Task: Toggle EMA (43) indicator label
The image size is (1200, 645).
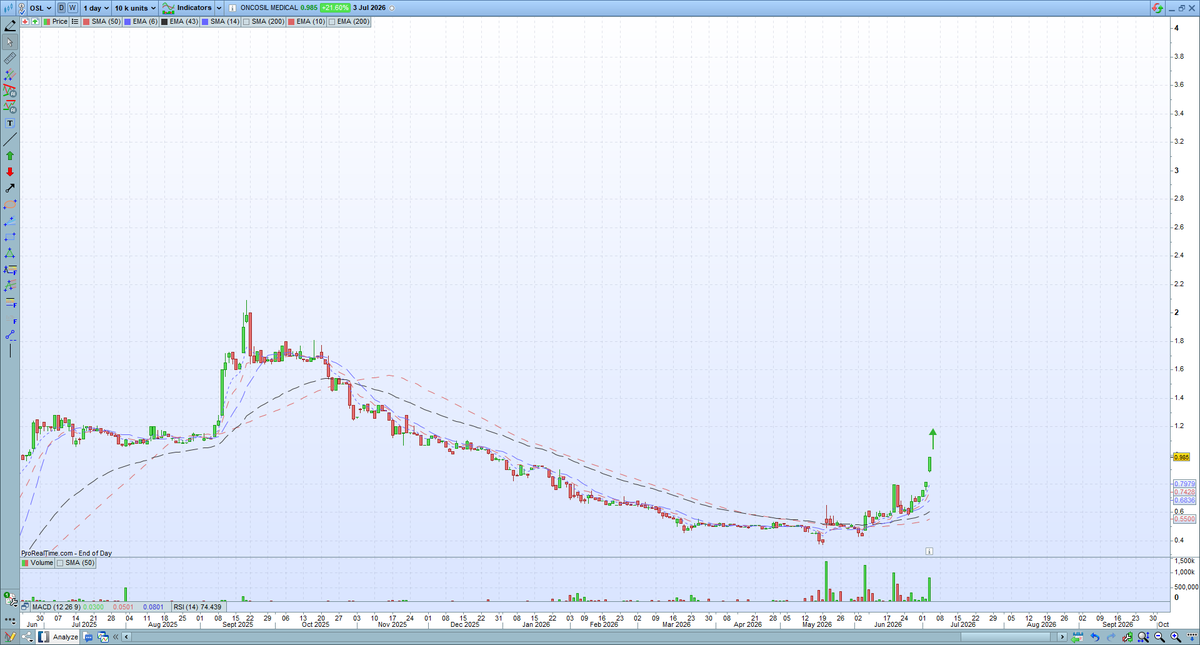Action: (179, 21)
